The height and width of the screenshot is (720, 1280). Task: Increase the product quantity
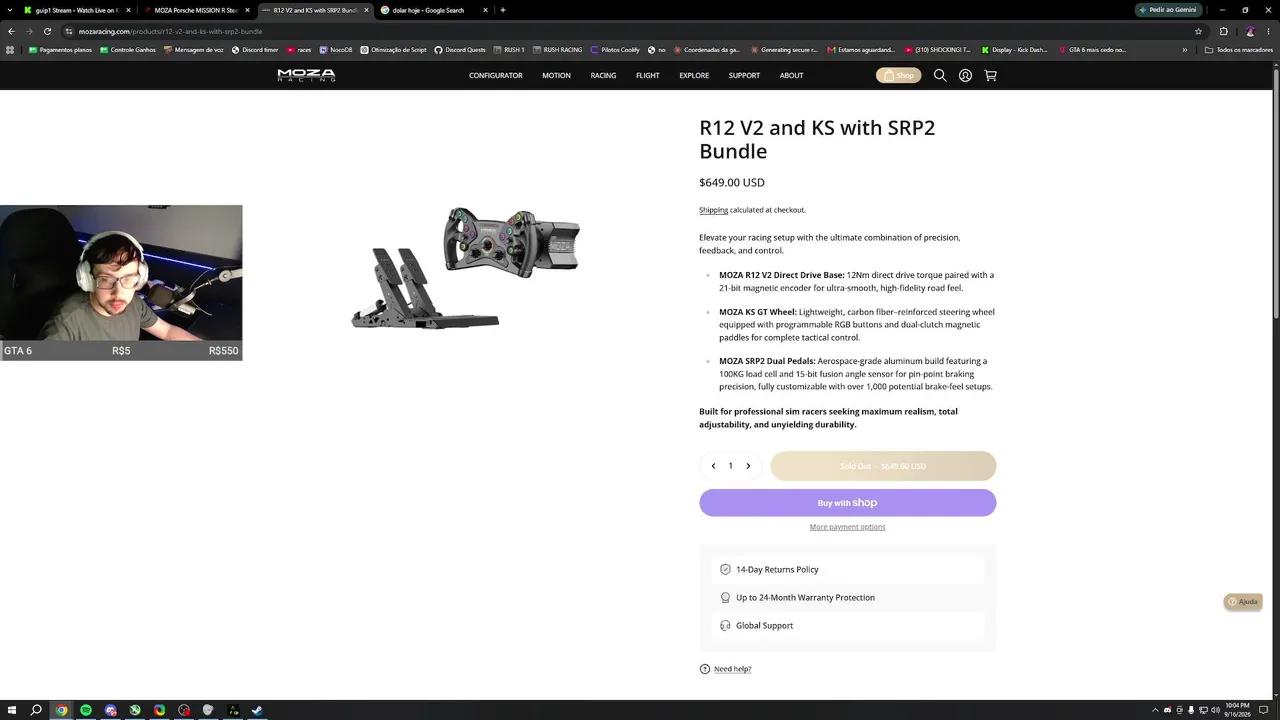coord(748,466)
